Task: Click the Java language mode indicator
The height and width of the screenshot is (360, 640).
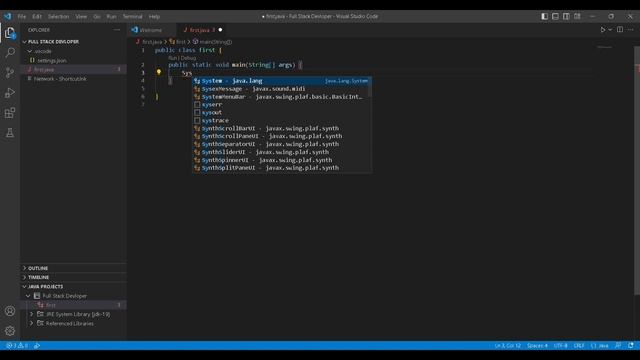Action: [600, 345]
